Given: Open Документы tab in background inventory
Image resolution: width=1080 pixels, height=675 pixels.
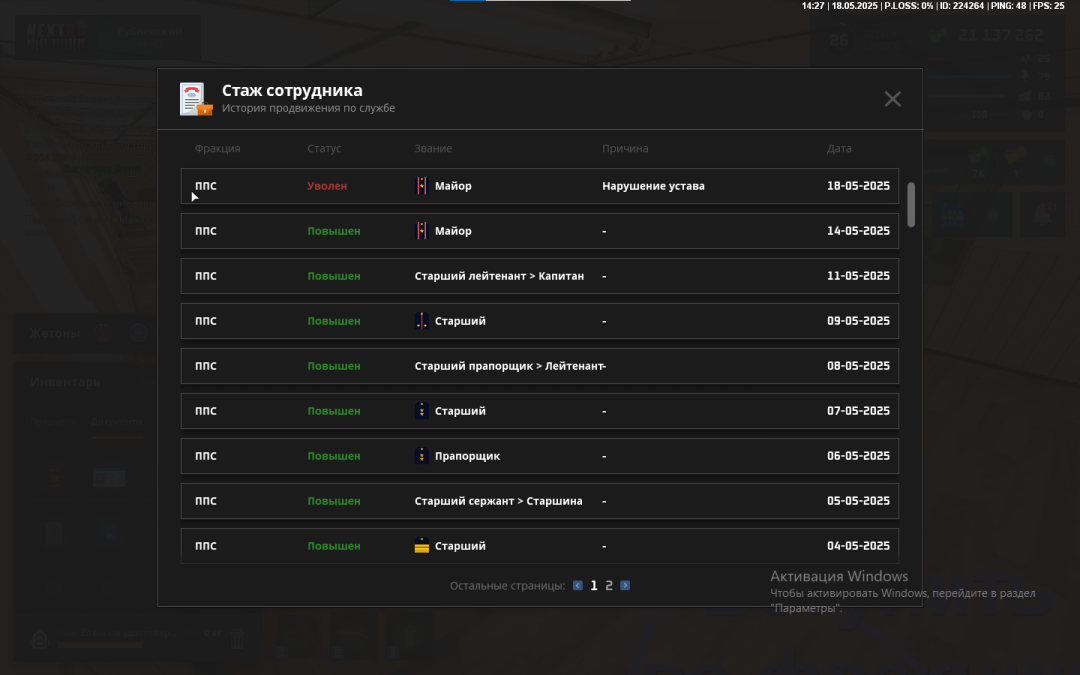Looking at the screenshot, I should (x=116, y=422).
